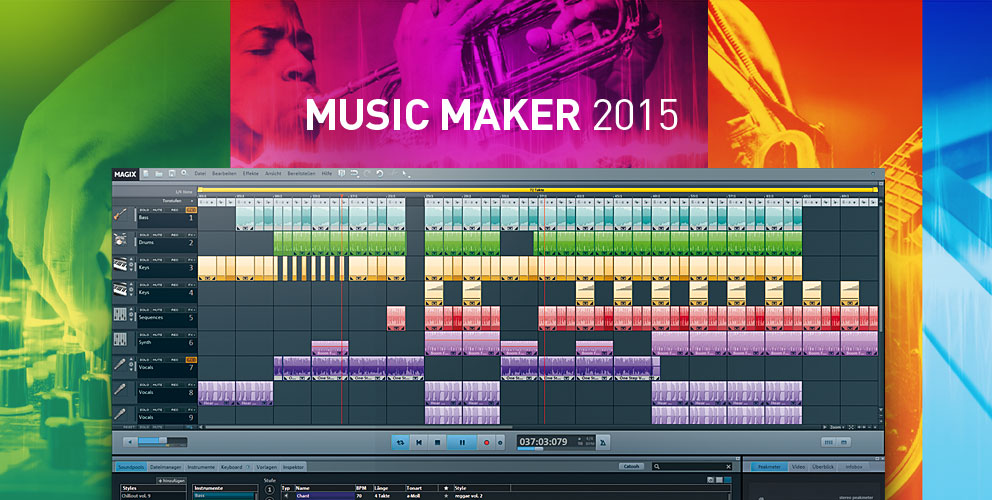
Task: Click the drum kit icon on track 2
Action: pos(120,239)
